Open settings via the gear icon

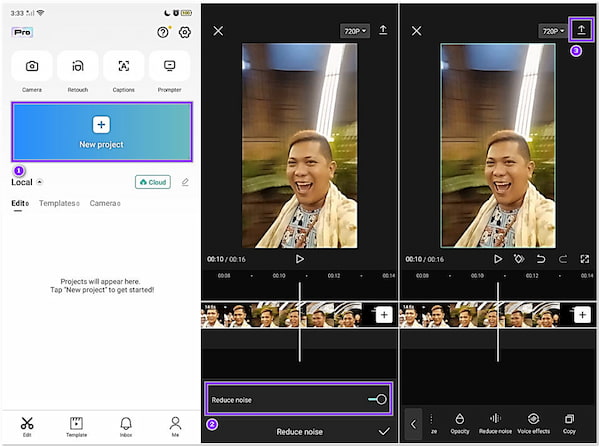pos(184,32)
